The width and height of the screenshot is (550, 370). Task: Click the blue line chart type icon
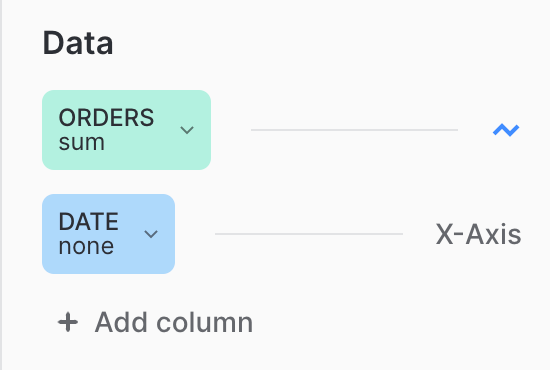click(x=506, y=130)
